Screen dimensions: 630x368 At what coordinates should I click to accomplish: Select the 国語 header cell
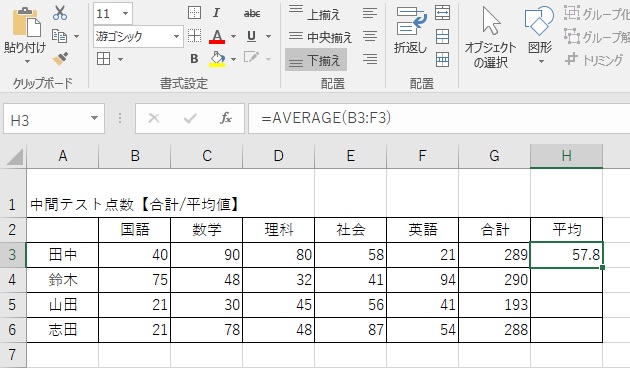coord(135,230)
